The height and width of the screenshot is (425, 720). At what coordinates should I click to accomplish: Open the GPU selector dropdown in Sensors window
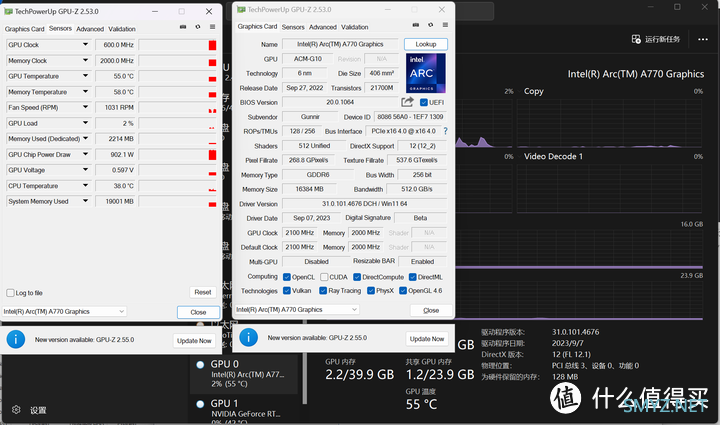(64, 311)
